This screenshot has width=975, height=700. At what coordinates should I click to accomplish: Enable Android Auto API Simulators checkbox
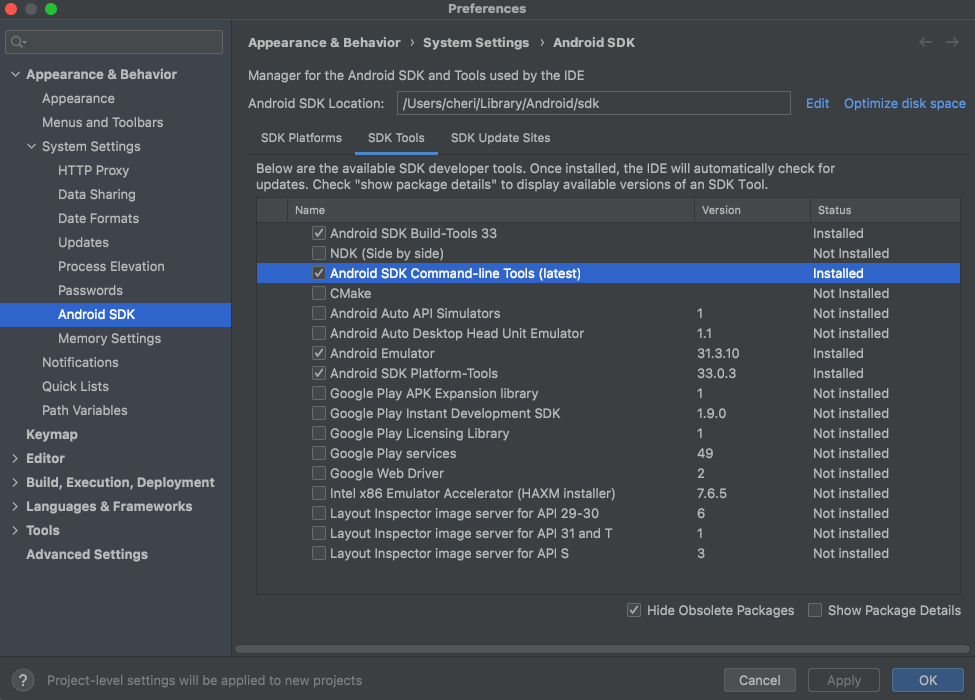click(319, 313)
